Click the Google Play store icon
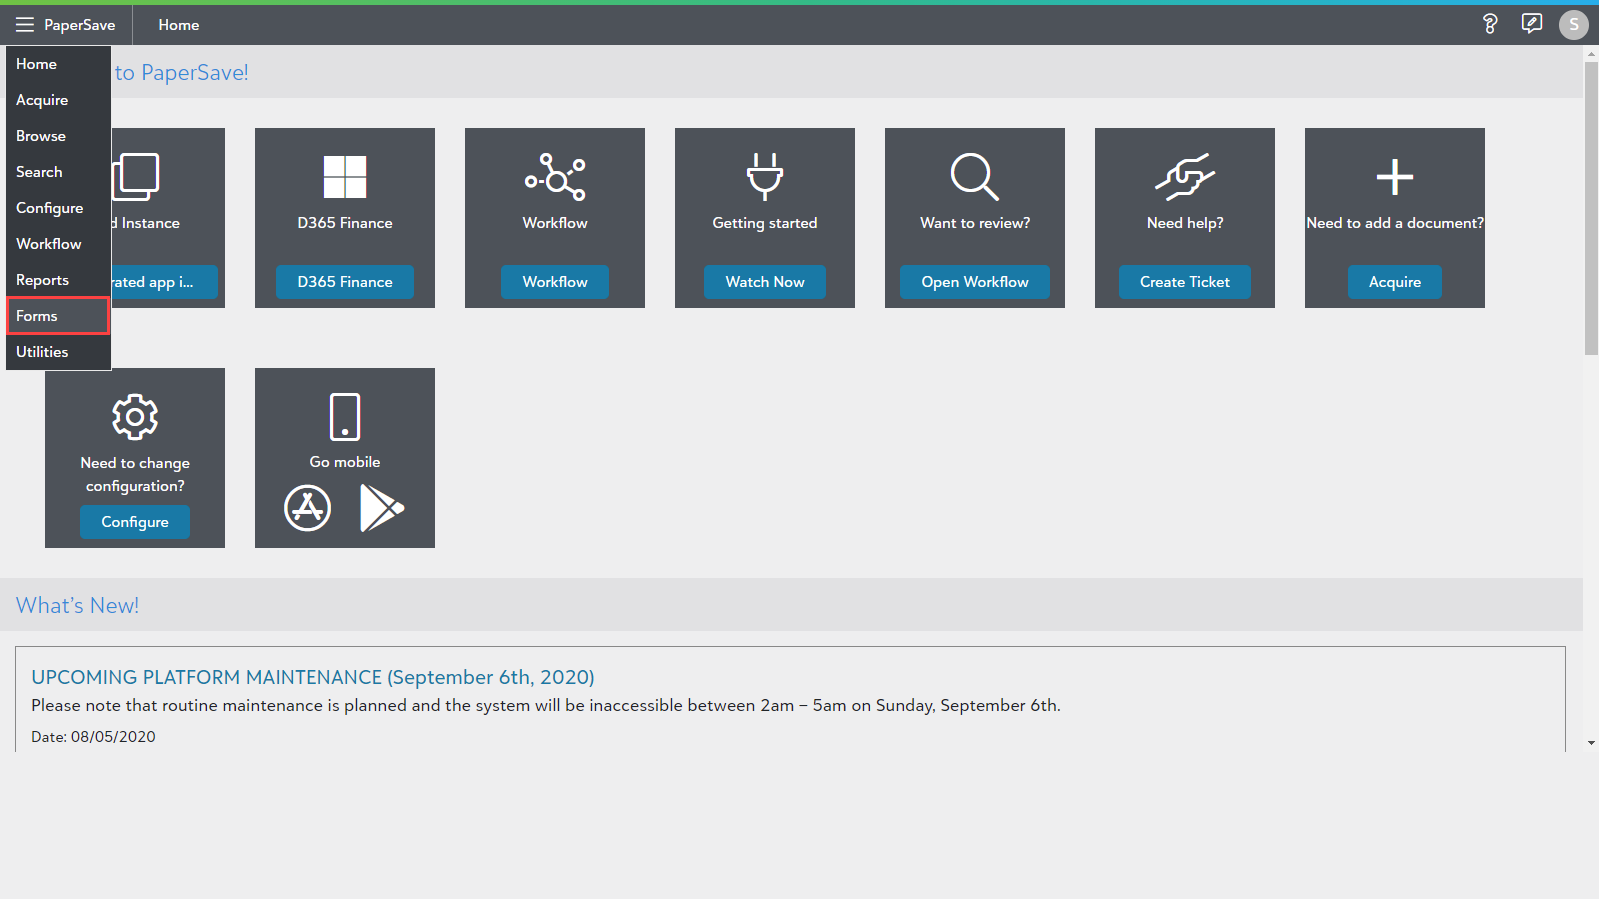This screenshot has height=899, width=1599. click(381, 508)
